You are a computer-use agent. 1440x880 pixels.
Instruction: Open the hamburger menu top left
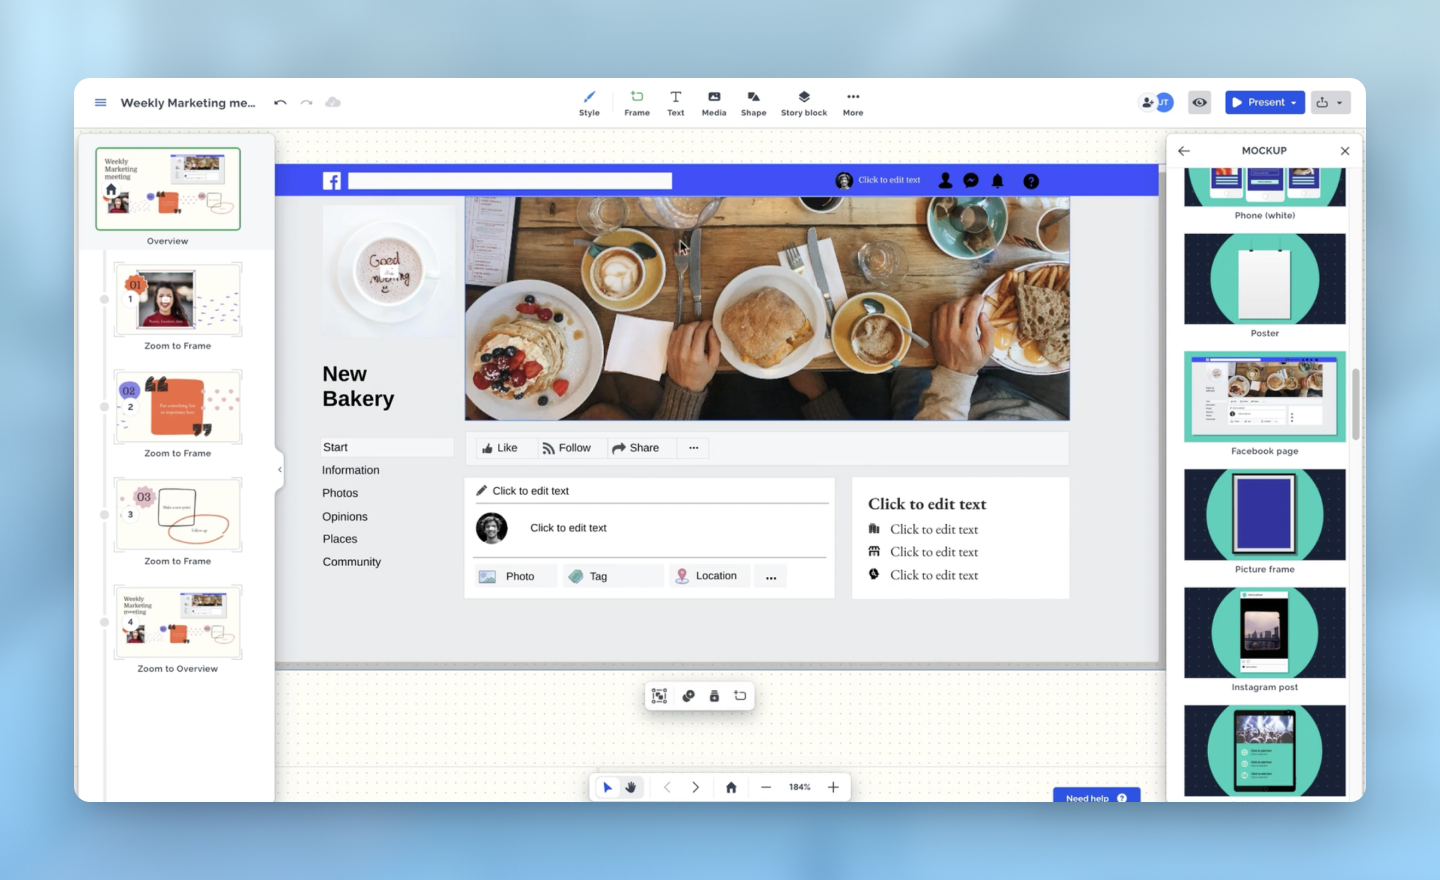pyautogui.click(x=100, y=102)
